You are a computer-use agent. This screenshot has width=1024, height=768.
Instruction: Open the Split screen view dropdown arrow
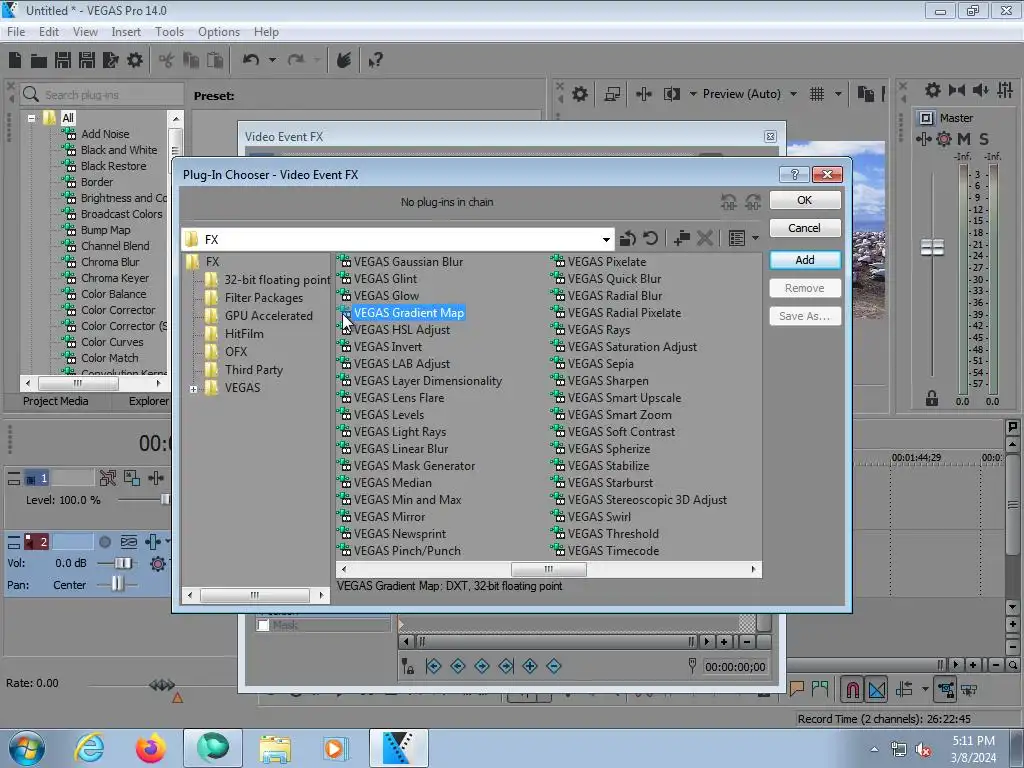[x=693, y=94]
